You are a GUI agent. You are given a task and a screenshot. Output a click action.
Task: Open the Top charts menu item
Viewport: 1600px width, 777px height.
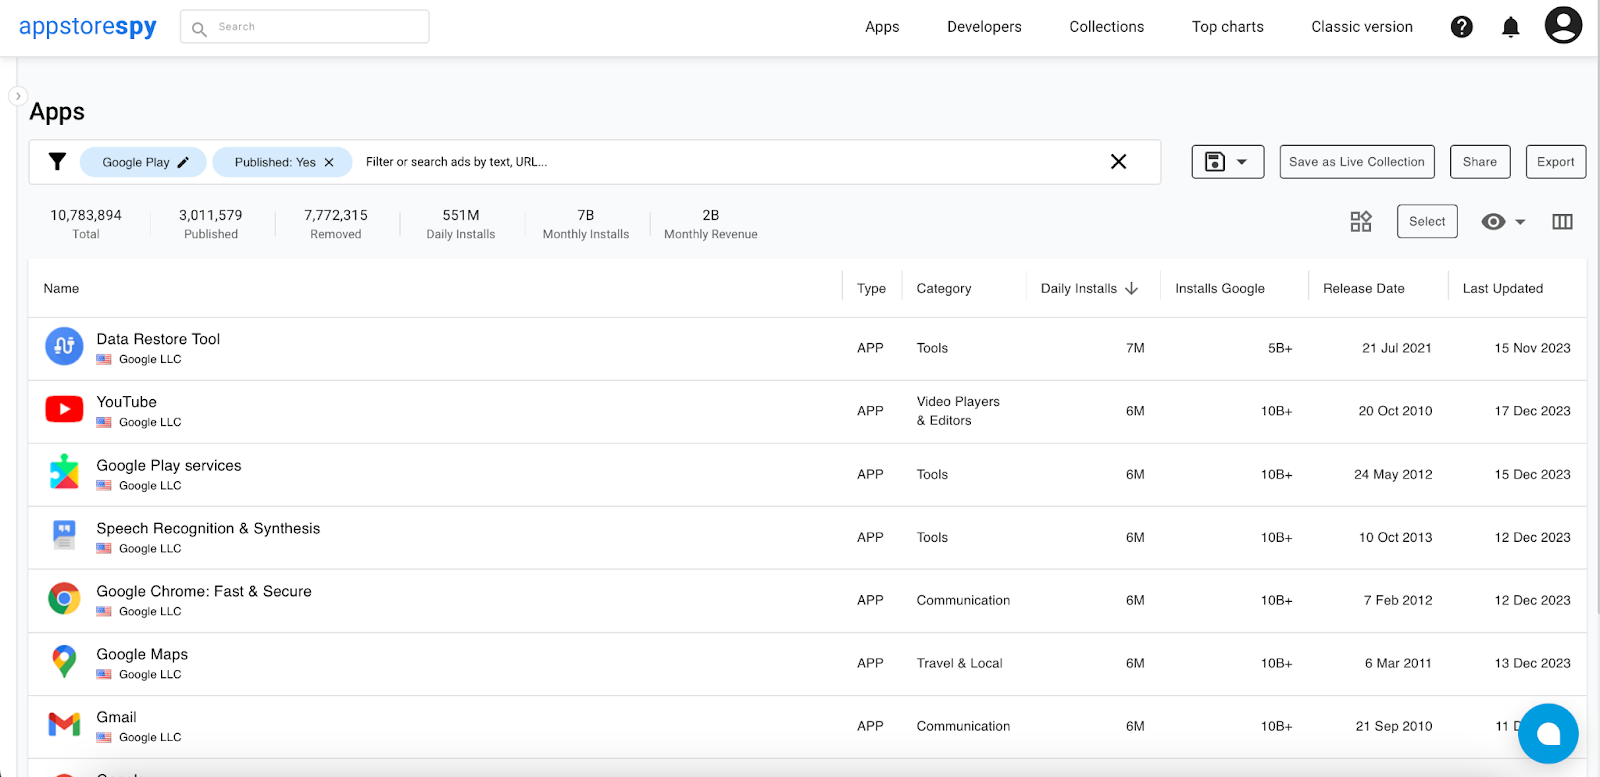coord(1227,27)
